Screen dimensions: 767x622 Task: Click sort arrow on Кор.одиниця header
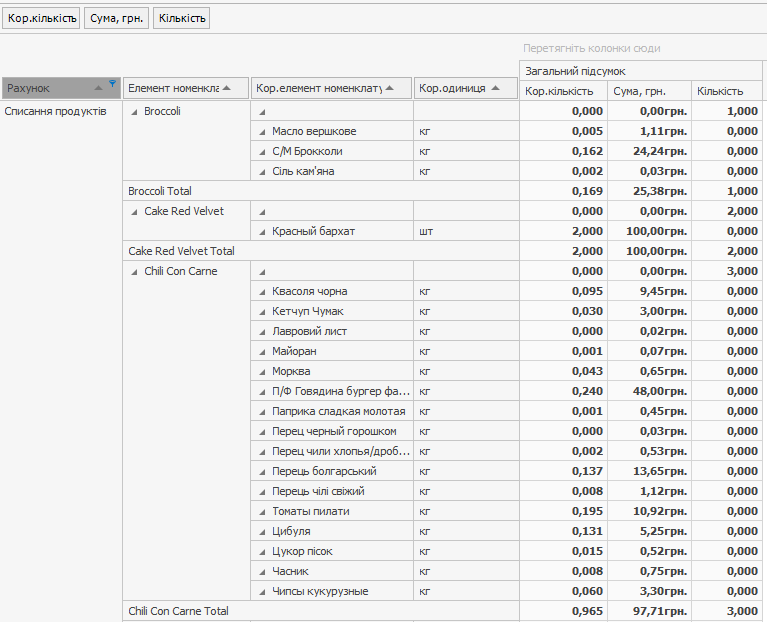point(497,88)
